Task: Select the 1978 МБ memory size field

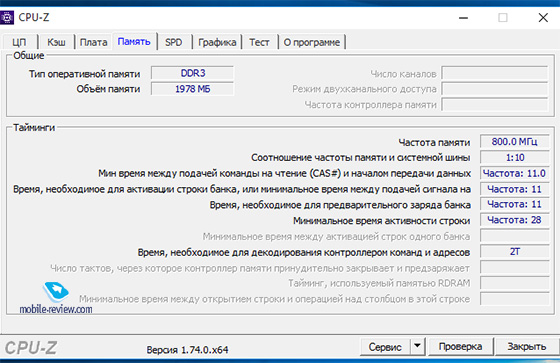Action: click(x=192, y=89)
